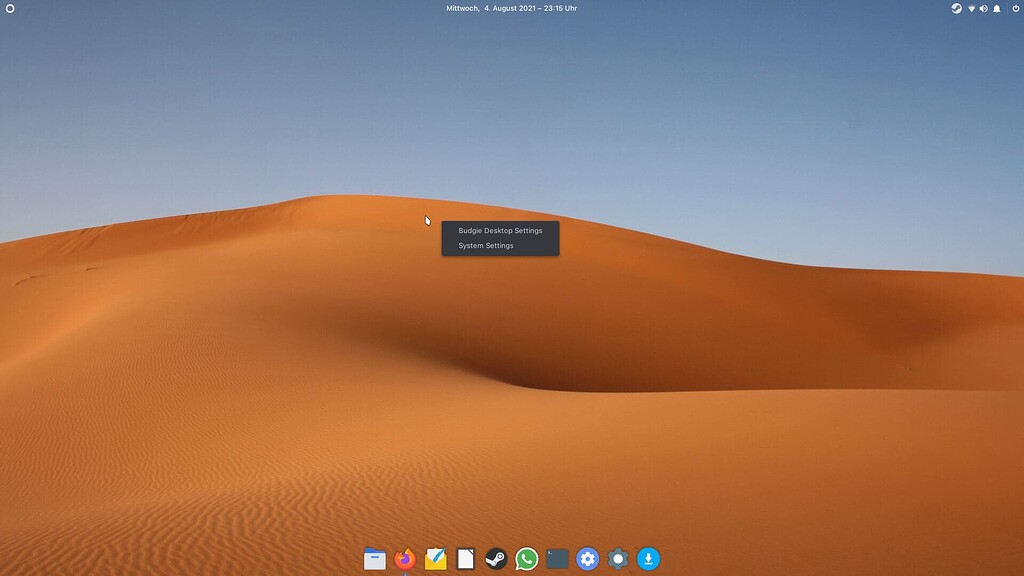Open the blue settings app in the dock

click(588, 560)
